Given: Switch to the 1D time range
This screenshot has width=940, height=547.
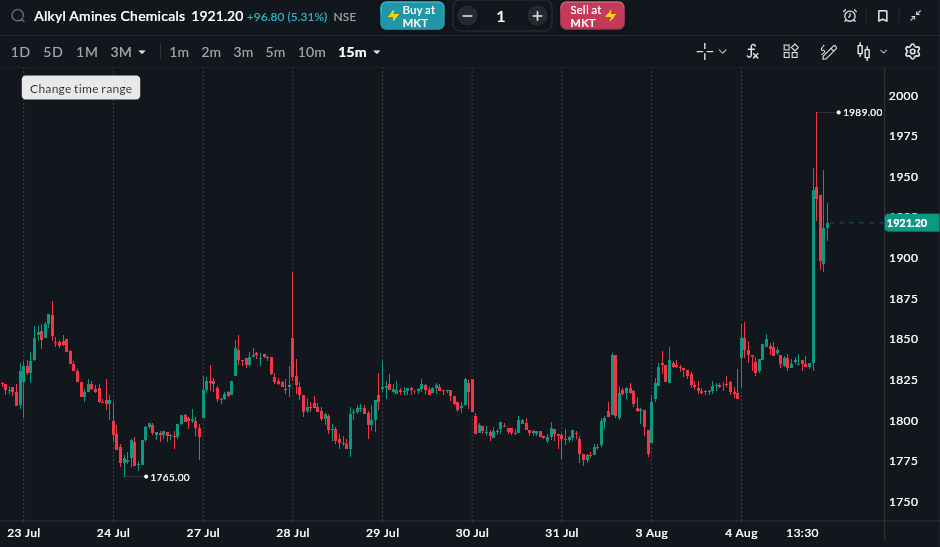Looking at the screenshot, I should coord(20,52).
